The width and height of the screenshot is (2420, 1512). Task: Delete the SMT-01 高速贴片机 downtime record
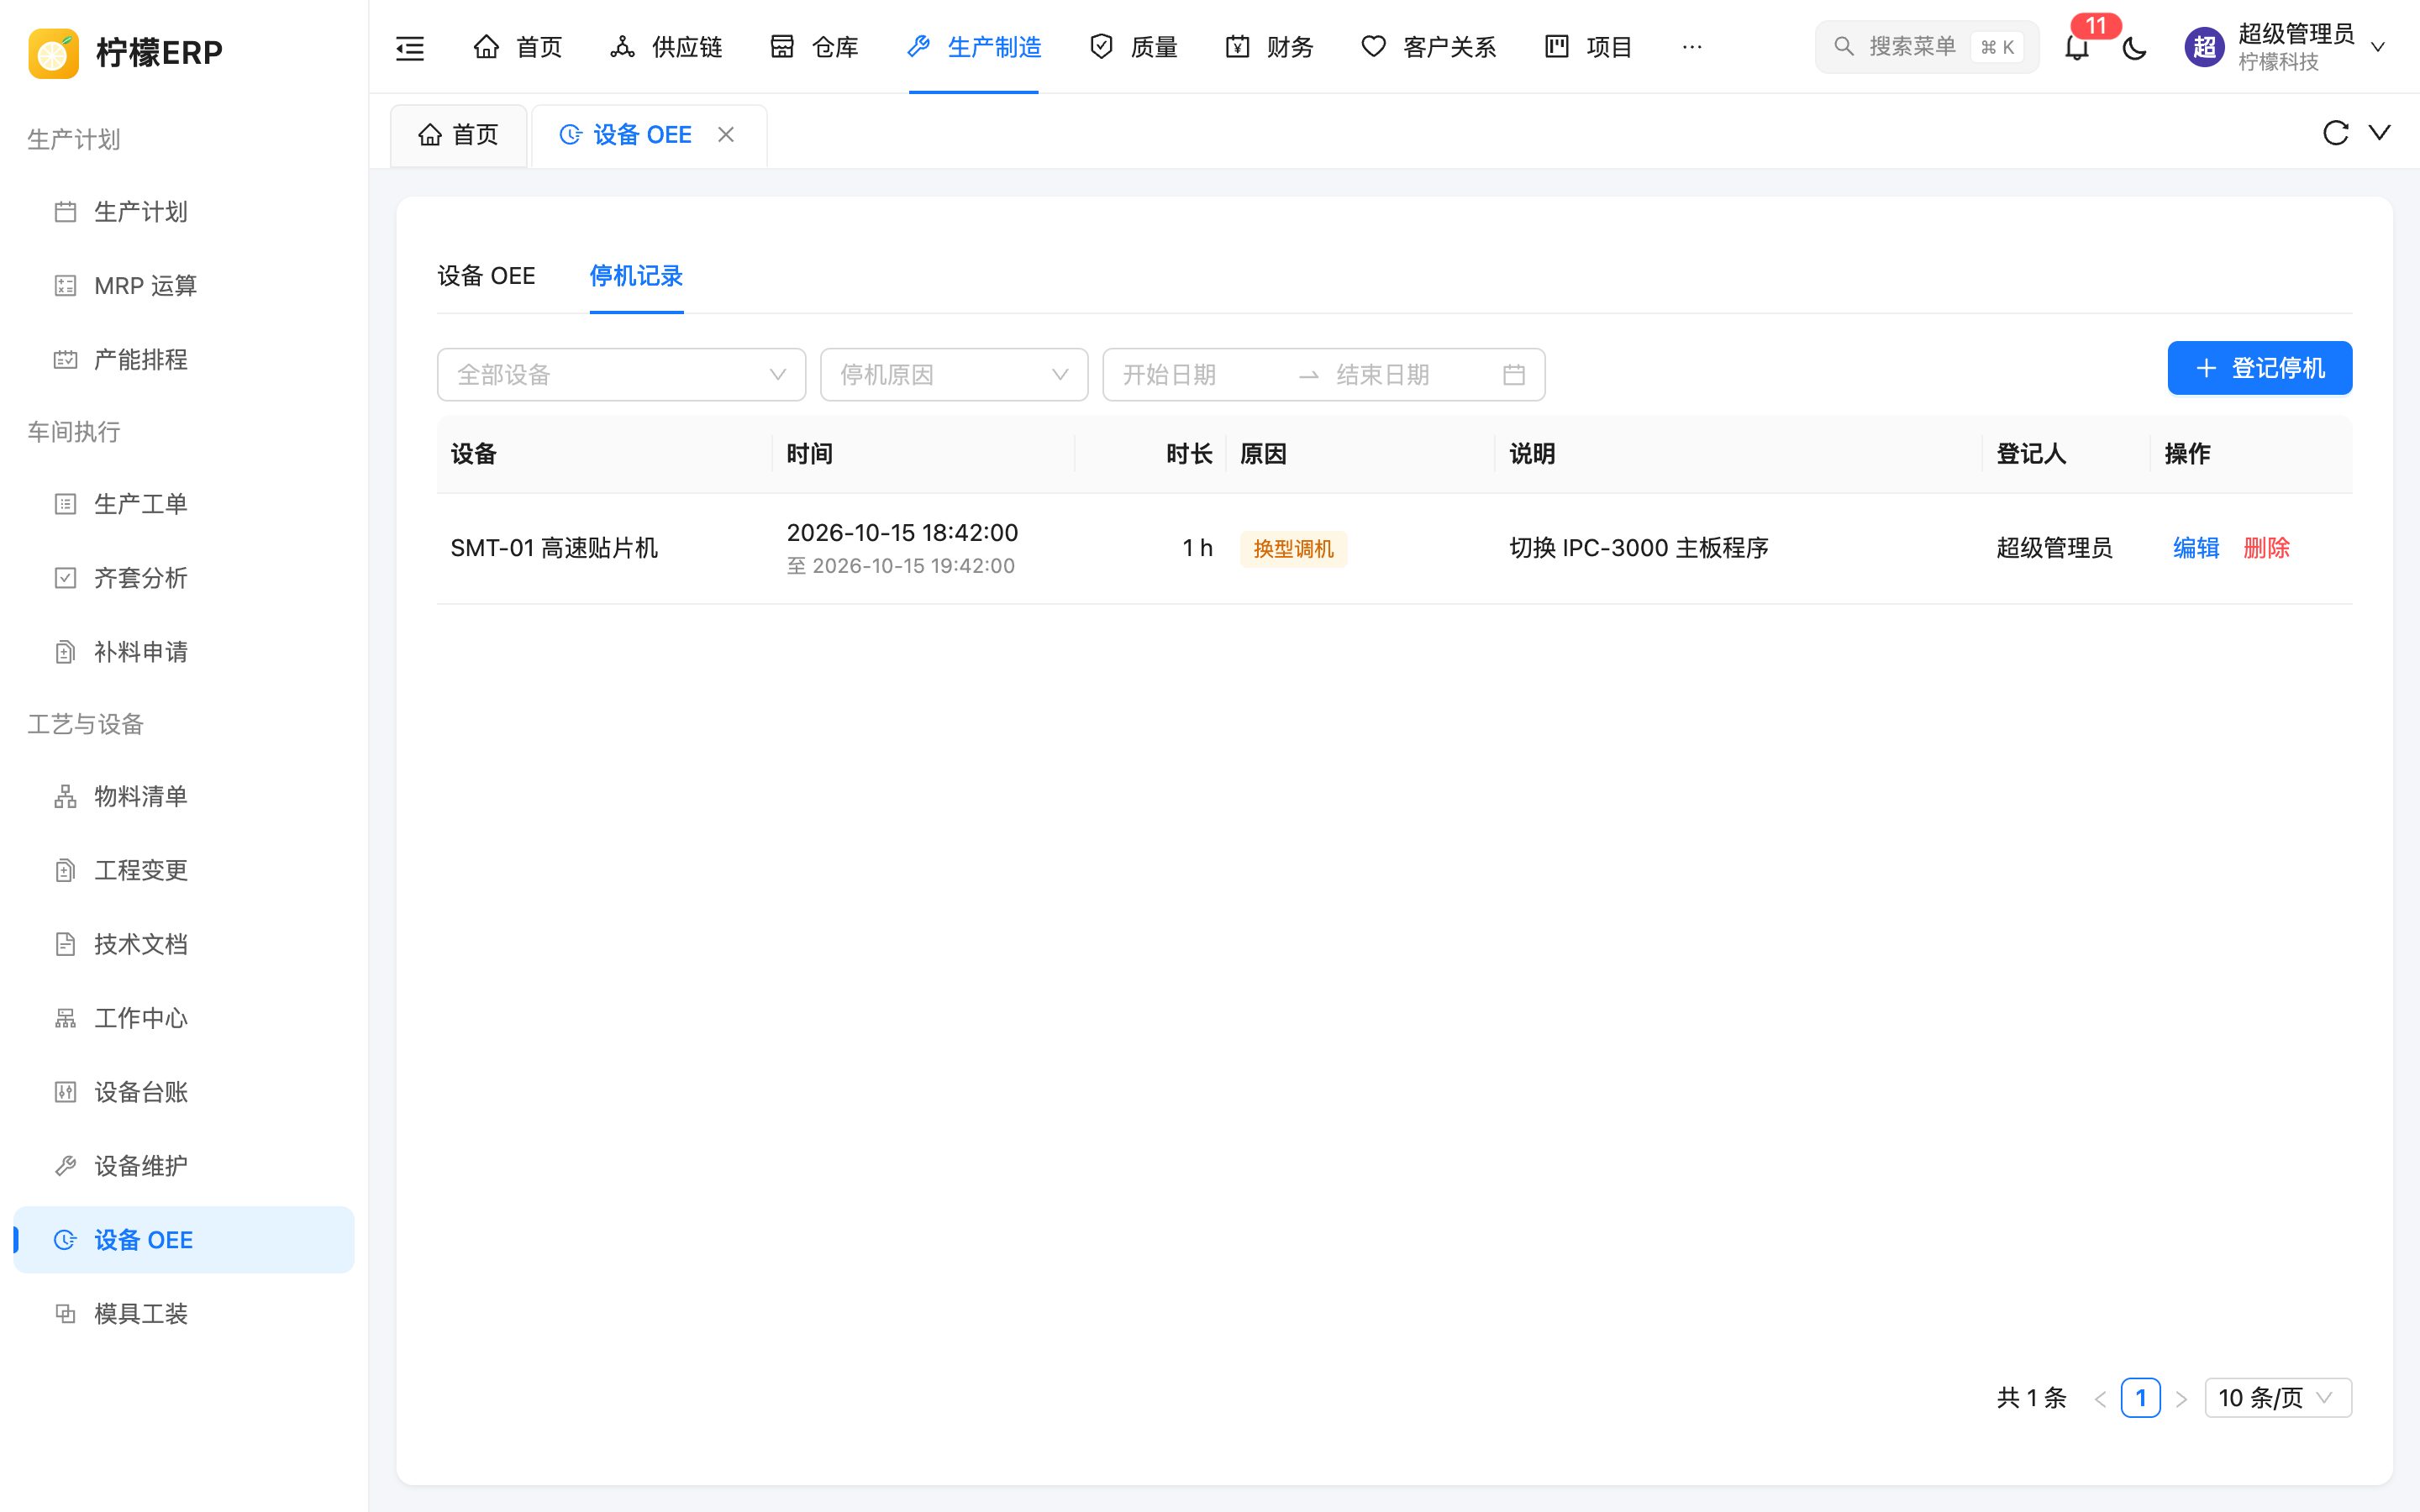pos(2266,548)
